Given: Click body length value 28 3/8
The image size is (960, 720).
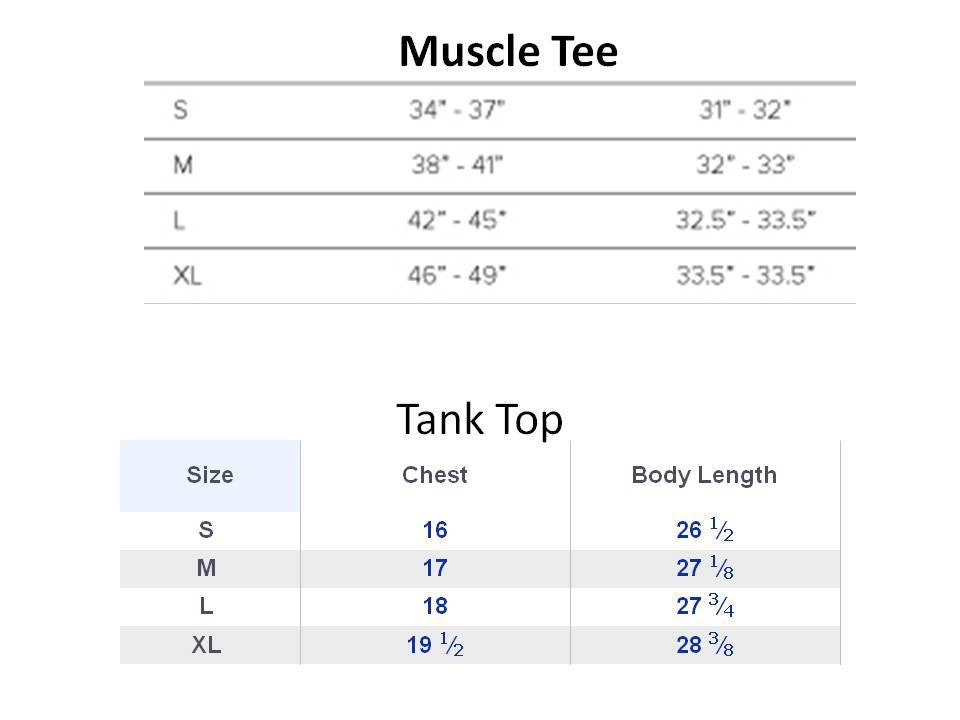Looking at the screenshot, I should tap(705, 645).
